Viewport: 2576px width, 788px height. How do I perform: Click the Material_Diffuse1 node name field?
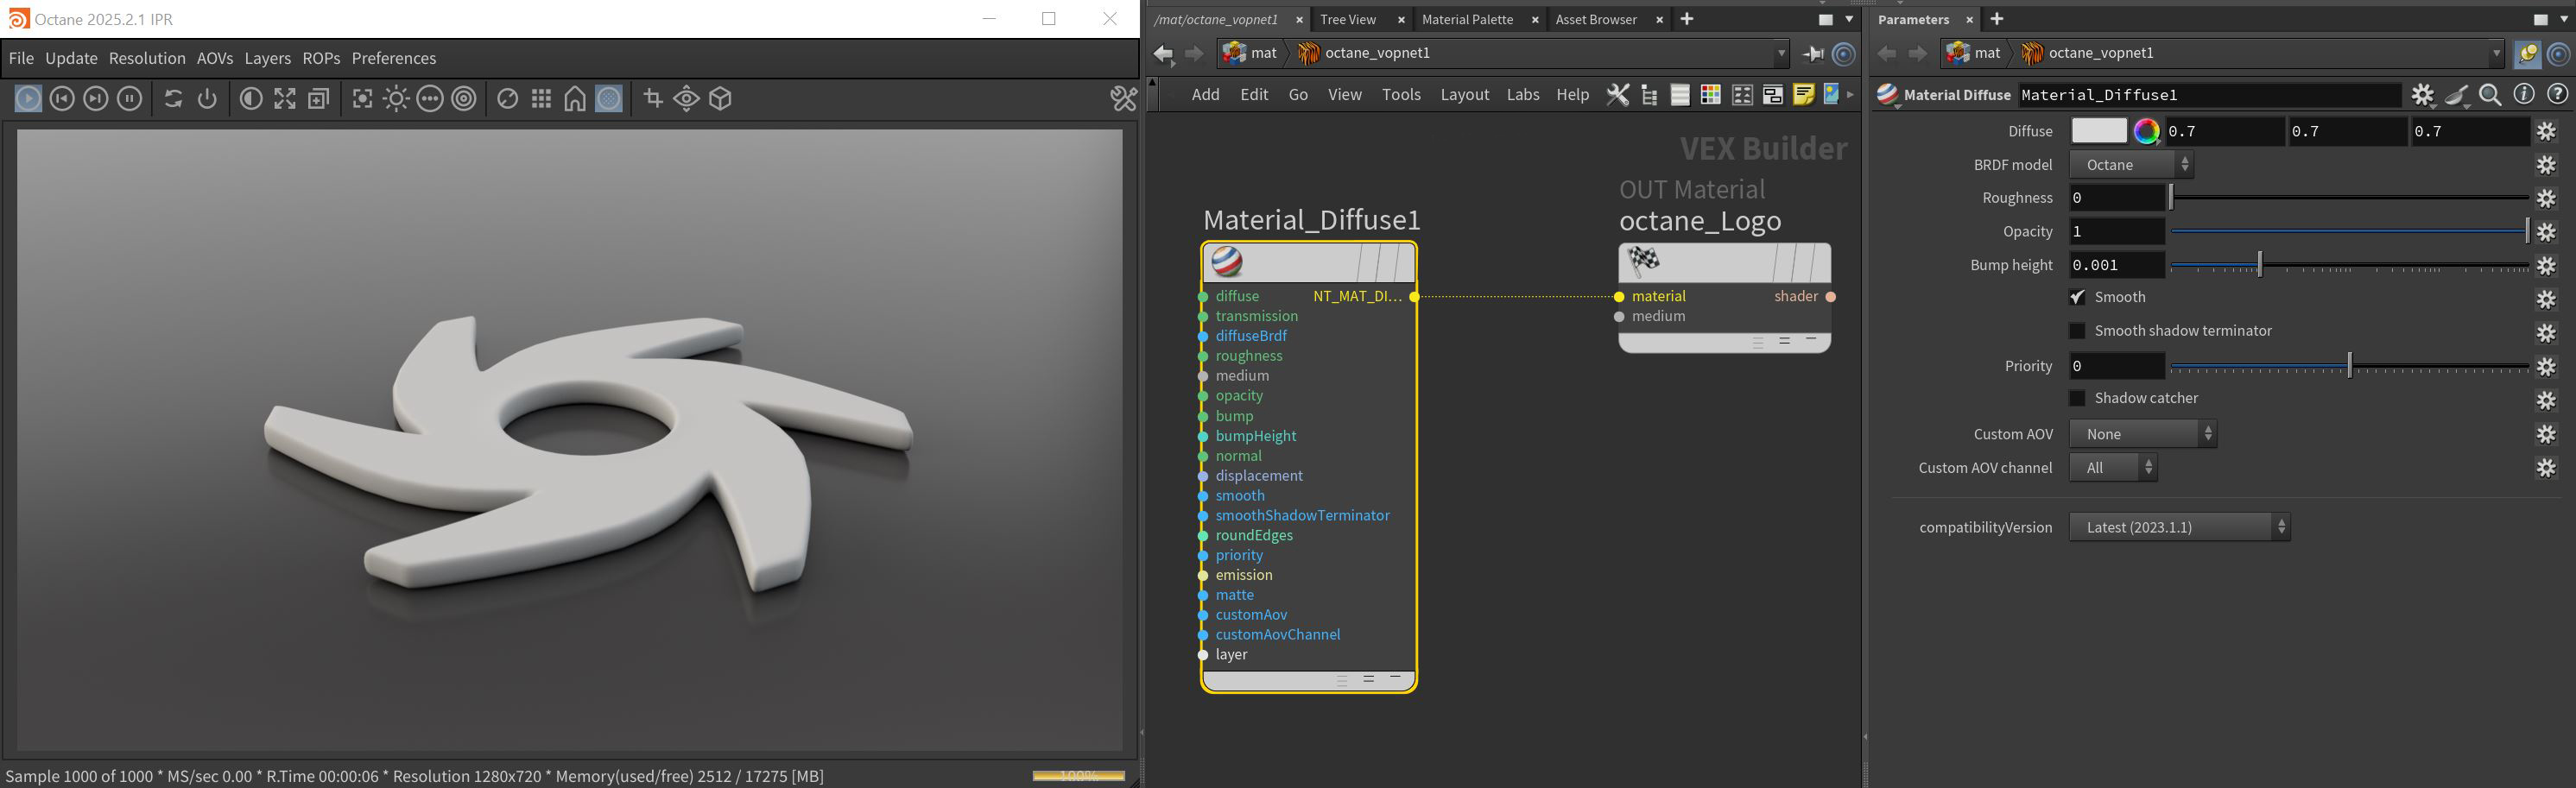(2208, 95)
